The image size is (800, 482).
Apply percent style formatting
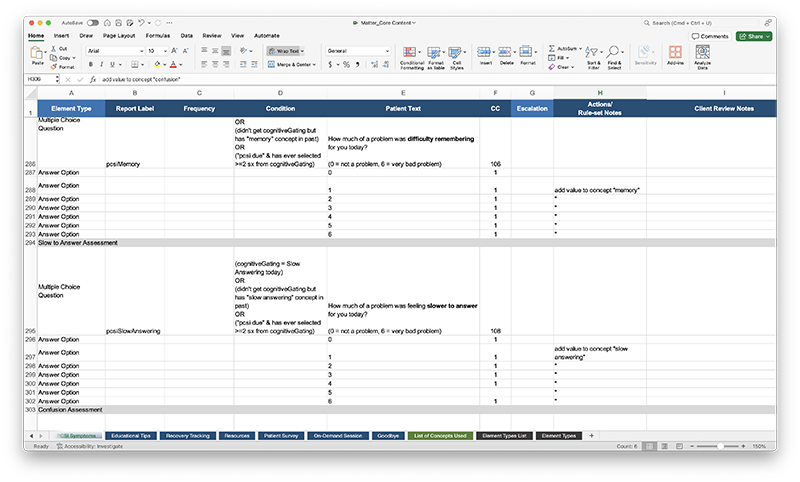(346, 65)
